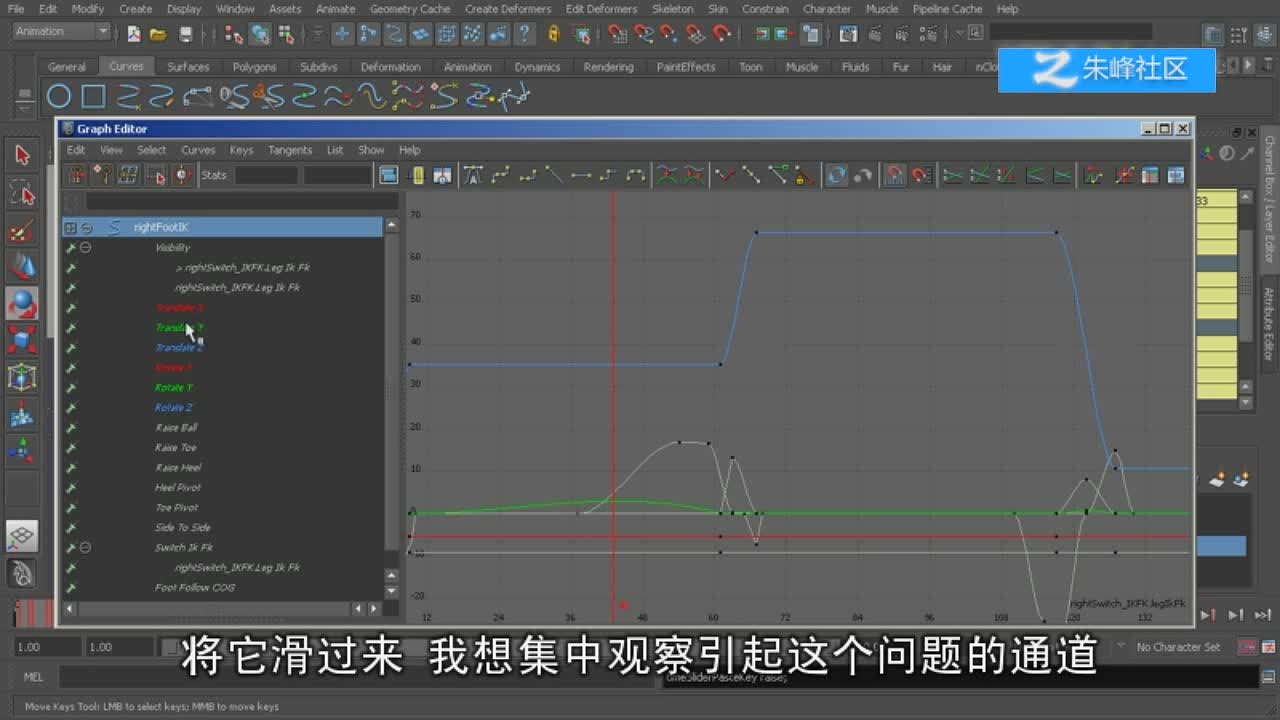Screen dimensions: 1280x720
Task: Toggle Value Snap in Graph Editor toolbar
Action: pyautogui.click(x=921, y=175)
